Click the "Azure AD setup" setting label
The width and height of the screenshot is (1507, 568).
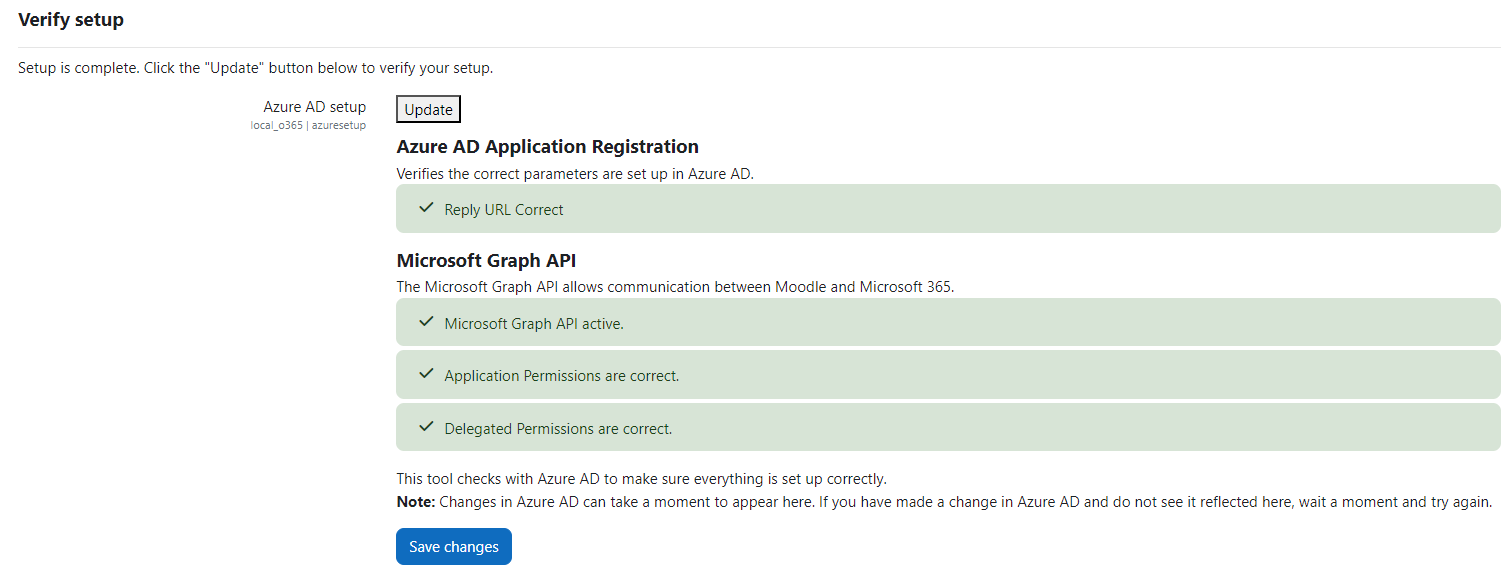(x=314, y=107)
